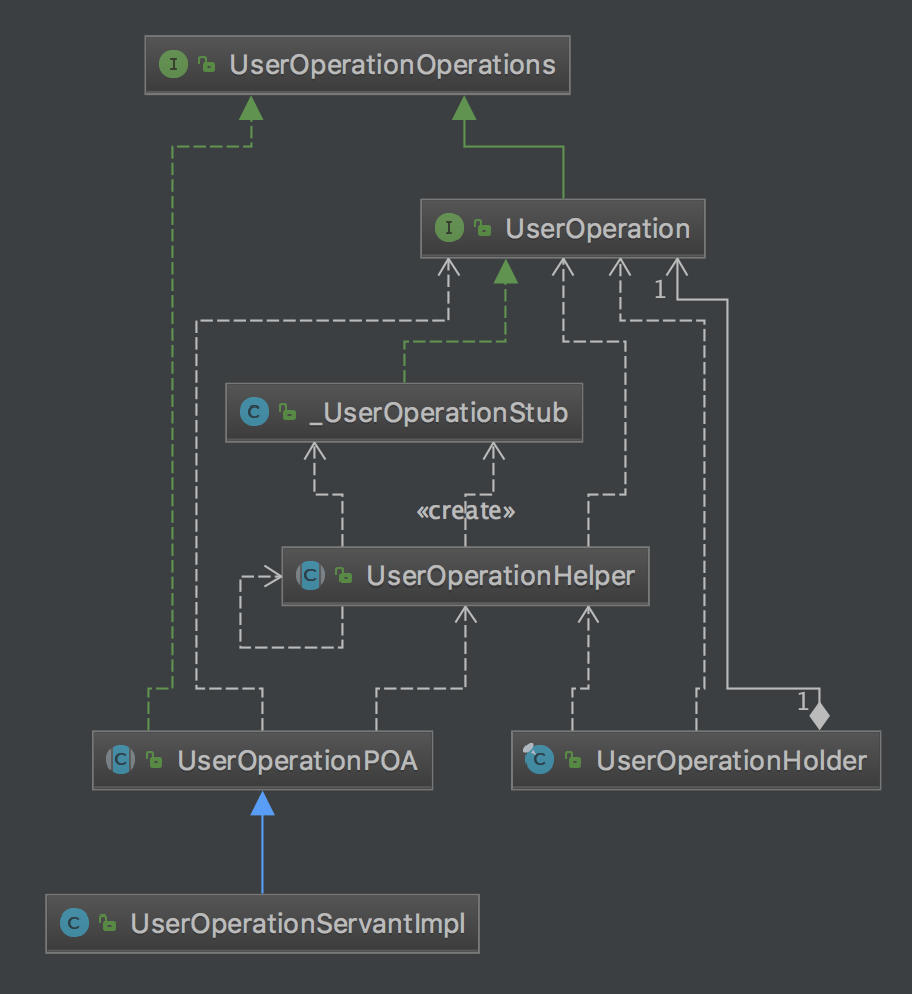Image resolution: width=912 pixels, height=994 pixels.
Task: Select the UserOperationOperations interface node
Action: click(357, 65)
